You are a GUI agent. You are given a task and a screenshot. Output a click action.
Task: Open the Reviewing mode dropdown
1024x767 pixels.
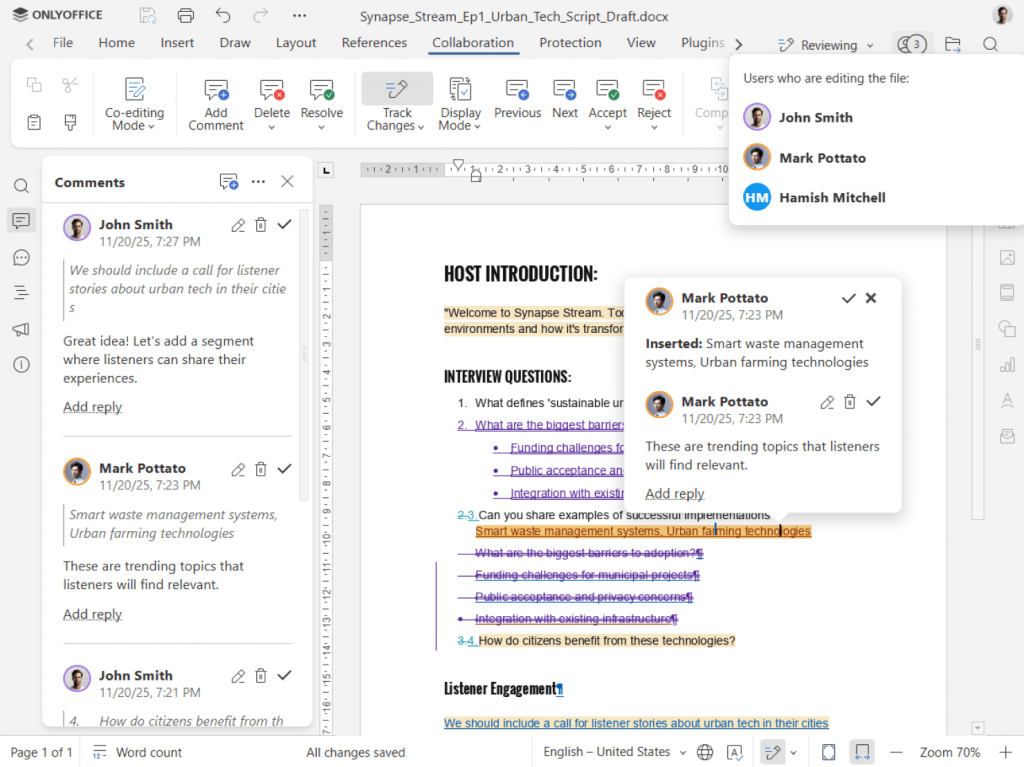[x=828, y=45]
